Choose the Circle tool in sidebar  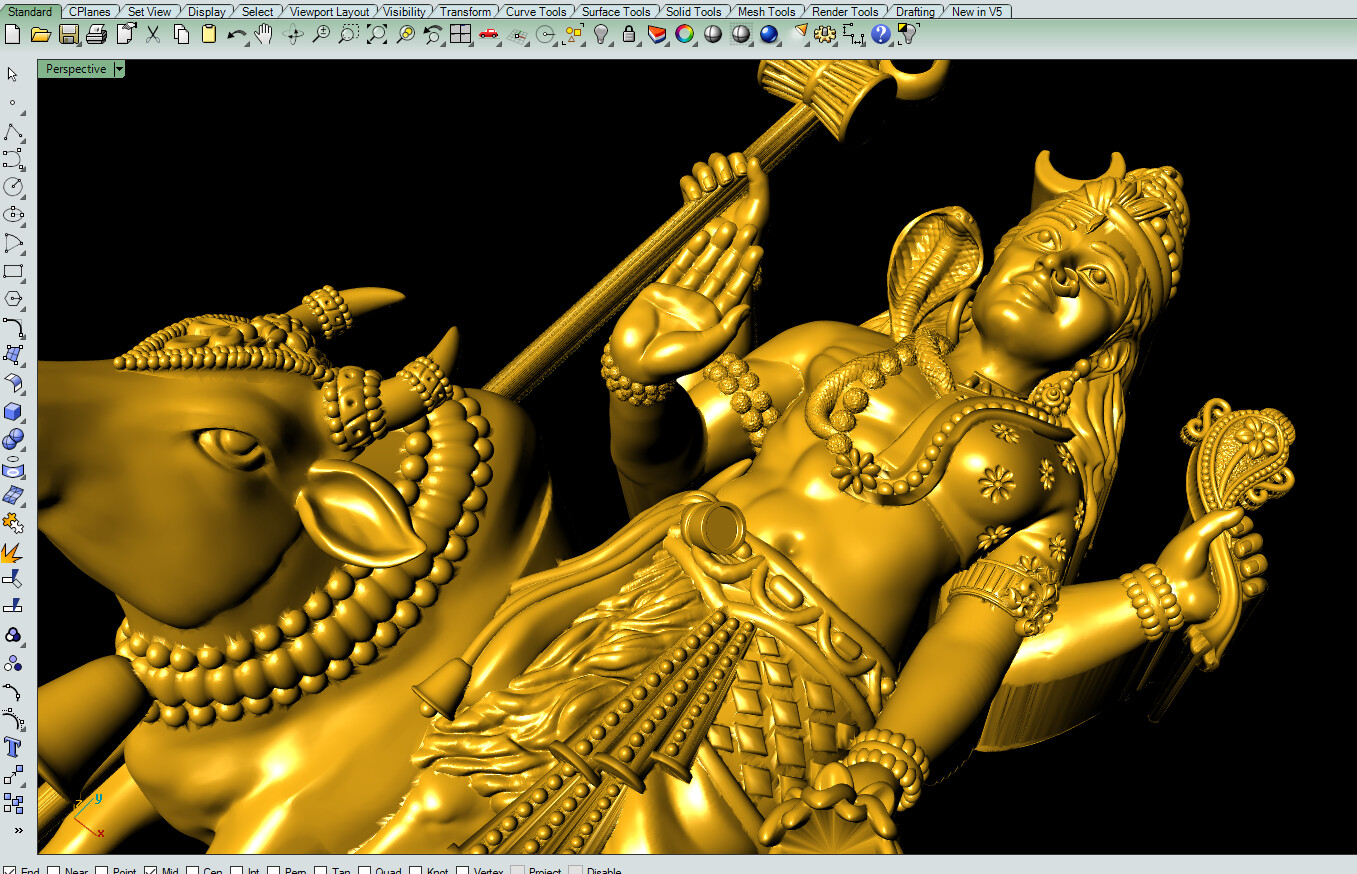[13, 187]
